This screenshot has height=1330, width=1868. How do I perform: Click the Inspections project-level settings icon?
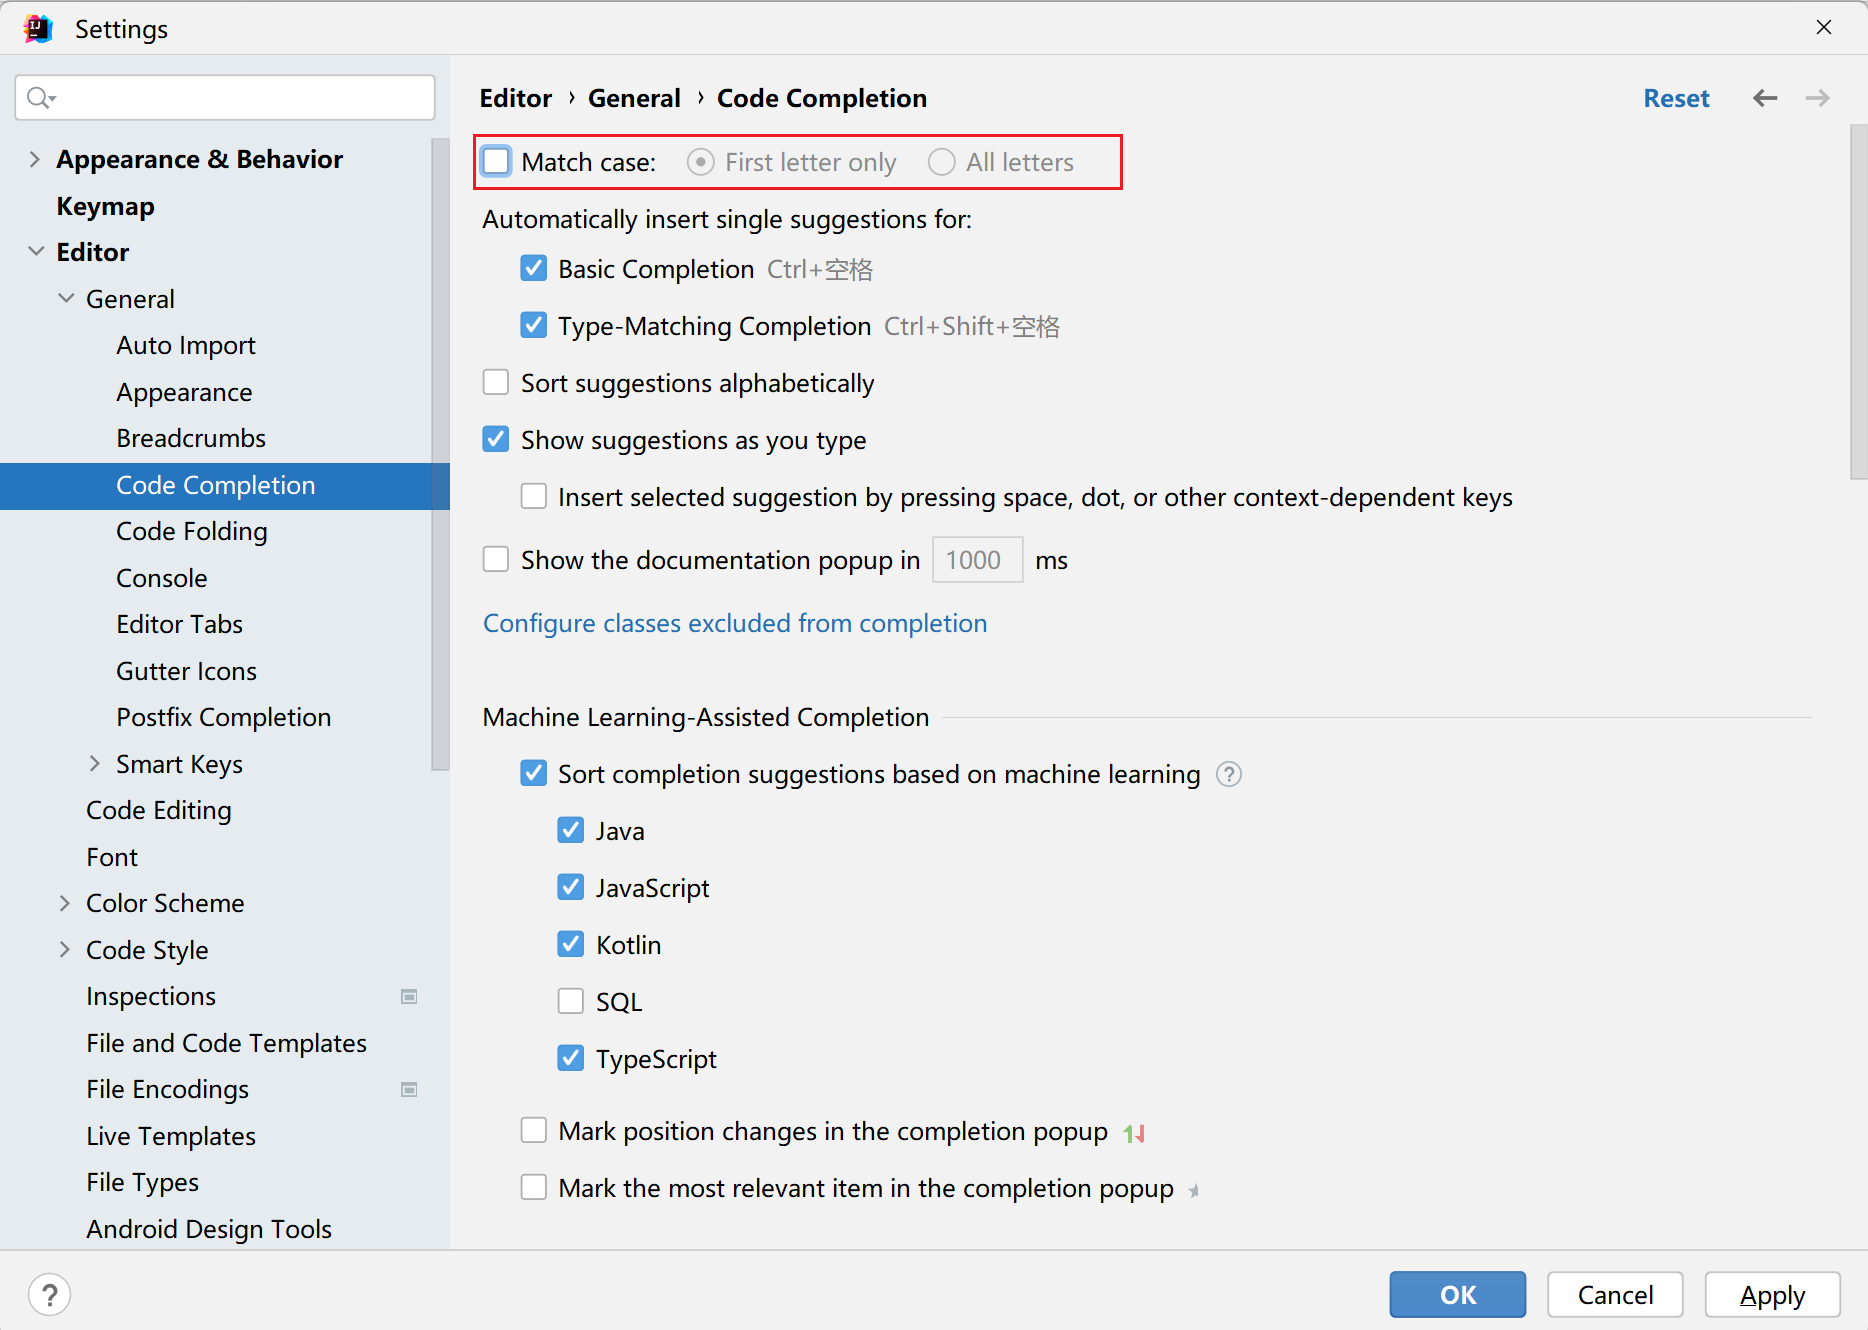tap(409, 996)
